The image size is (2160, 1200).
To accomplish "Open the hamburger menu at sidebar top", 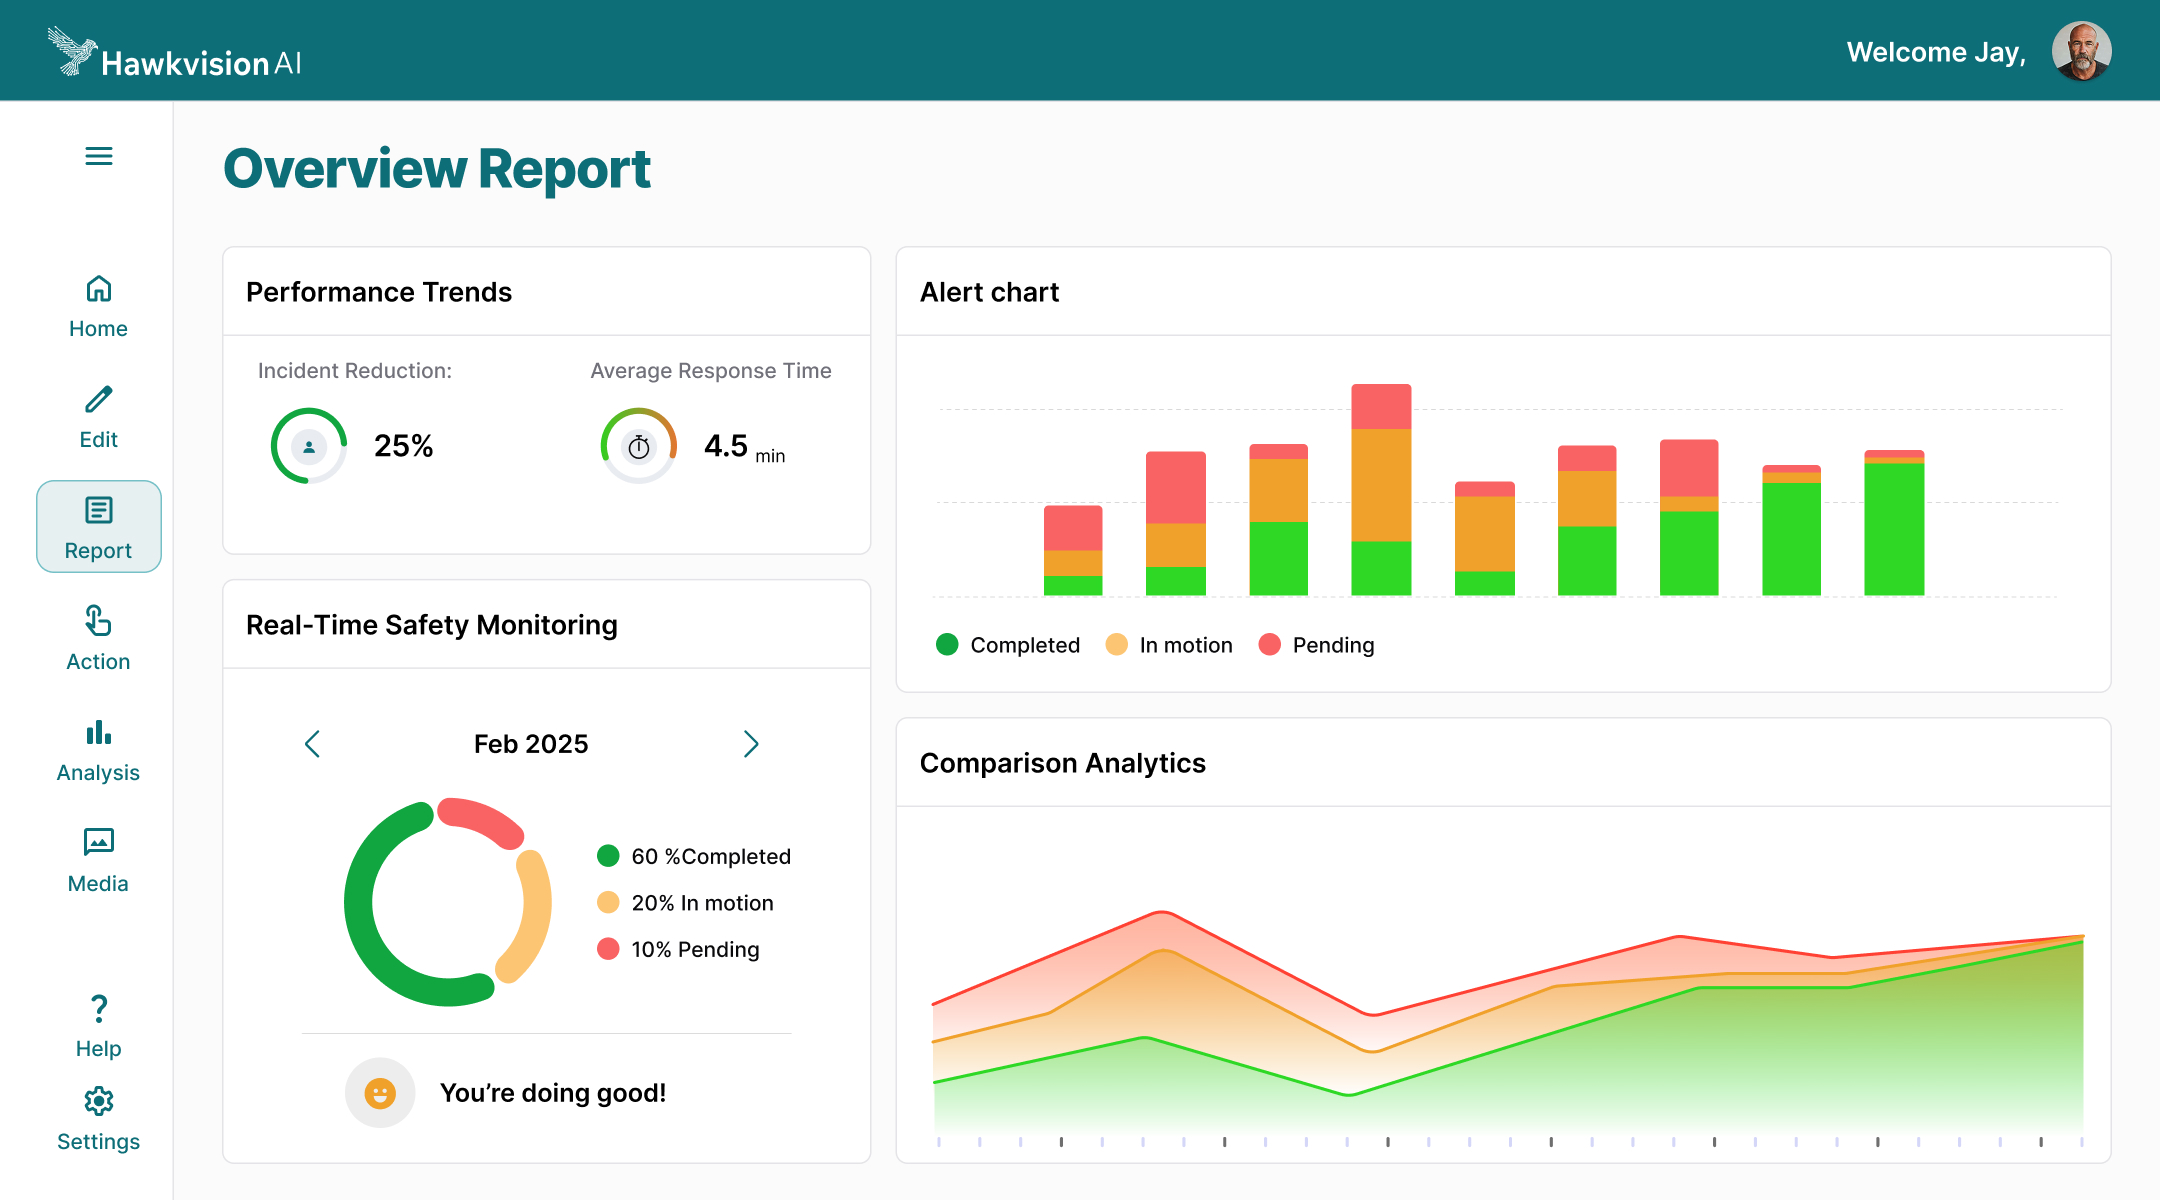I will [x=98, y=156].
